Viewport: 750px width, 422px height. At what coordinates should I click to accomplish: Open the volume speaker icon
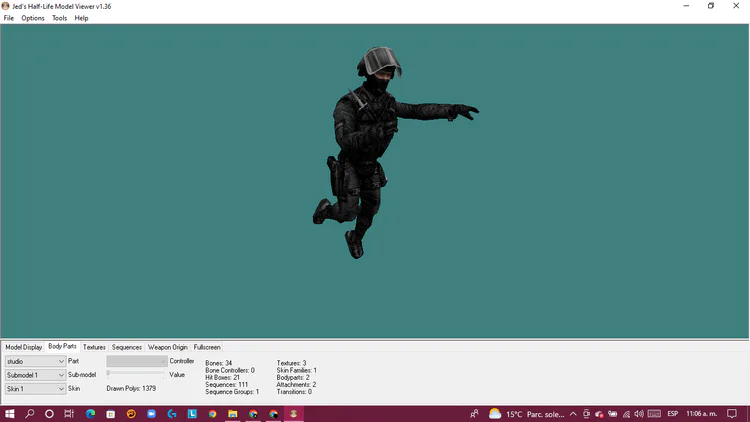[x=639, y=414]
